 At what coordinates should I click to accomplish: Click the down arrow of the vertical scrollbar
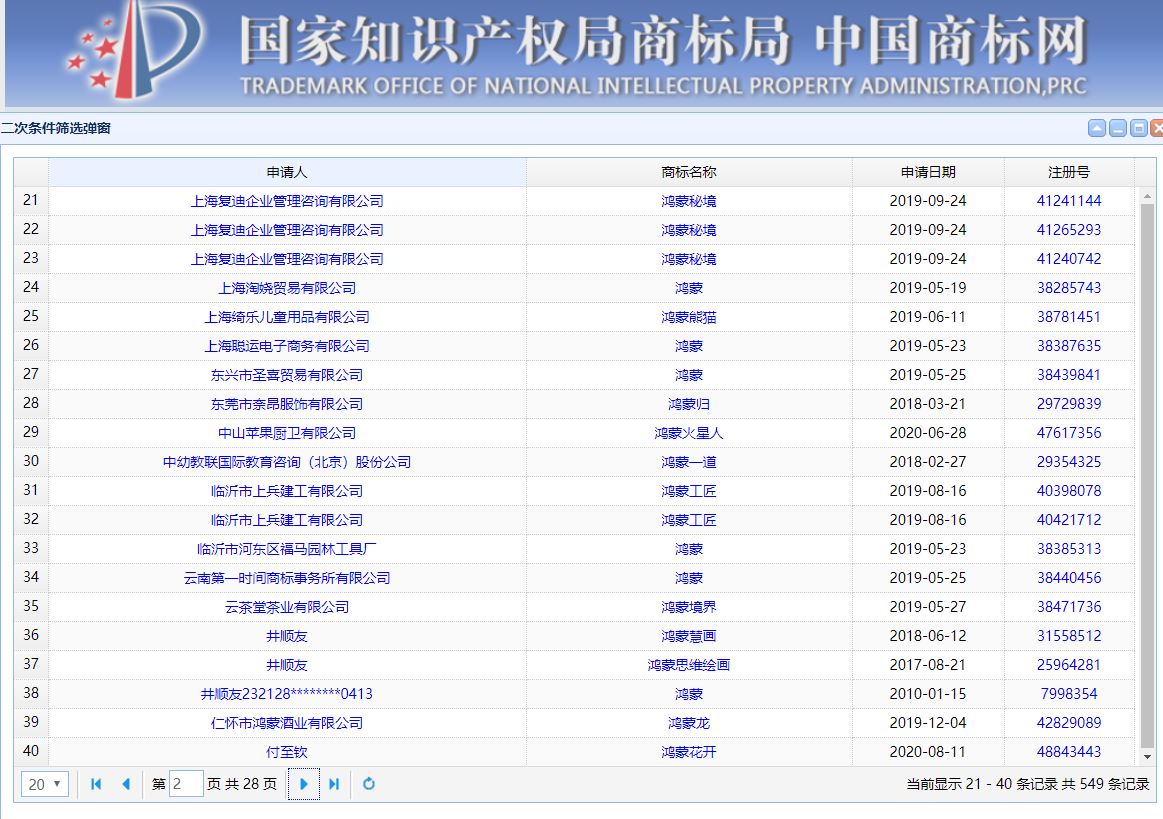pyautogui.click(x=1145, y=757)
